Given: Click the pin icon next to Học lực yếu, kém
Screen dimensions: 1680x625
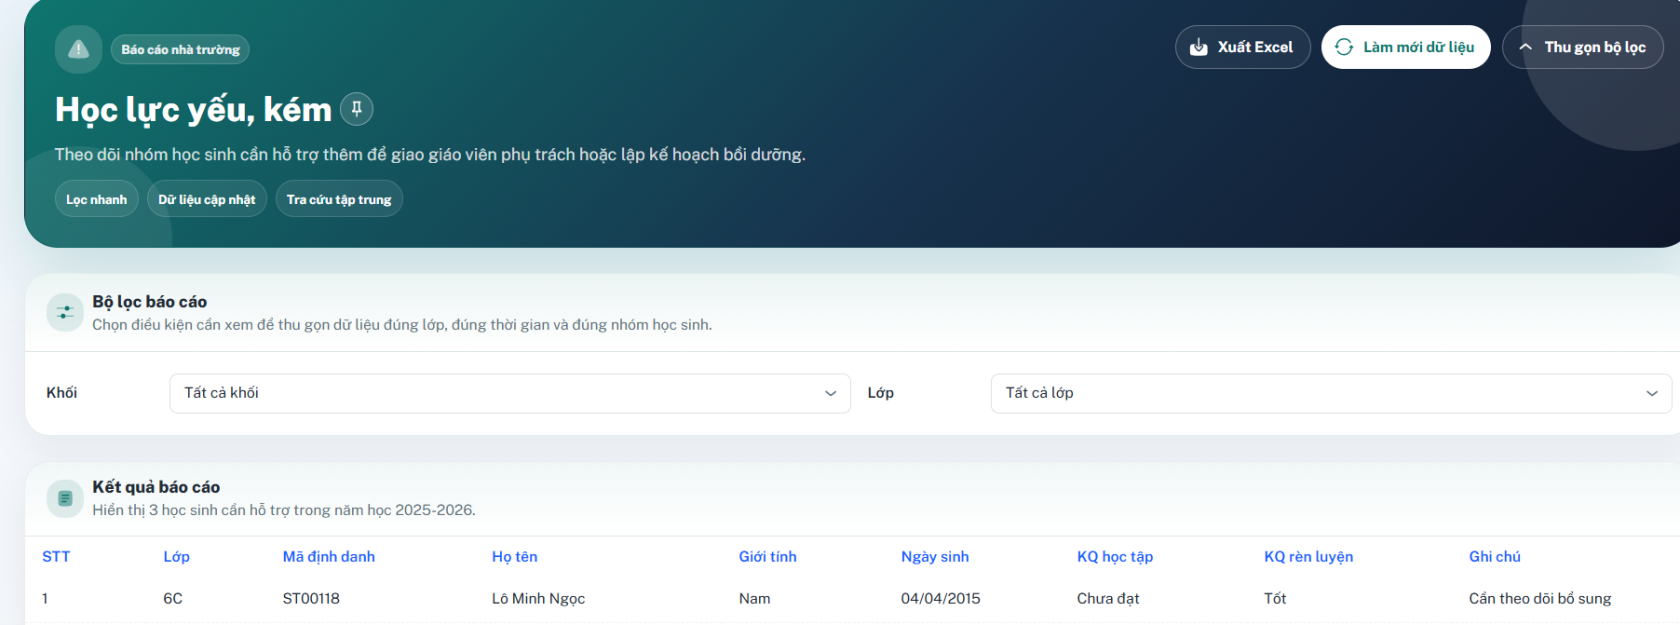Looking at the screenshot, I should pos(357,108).
